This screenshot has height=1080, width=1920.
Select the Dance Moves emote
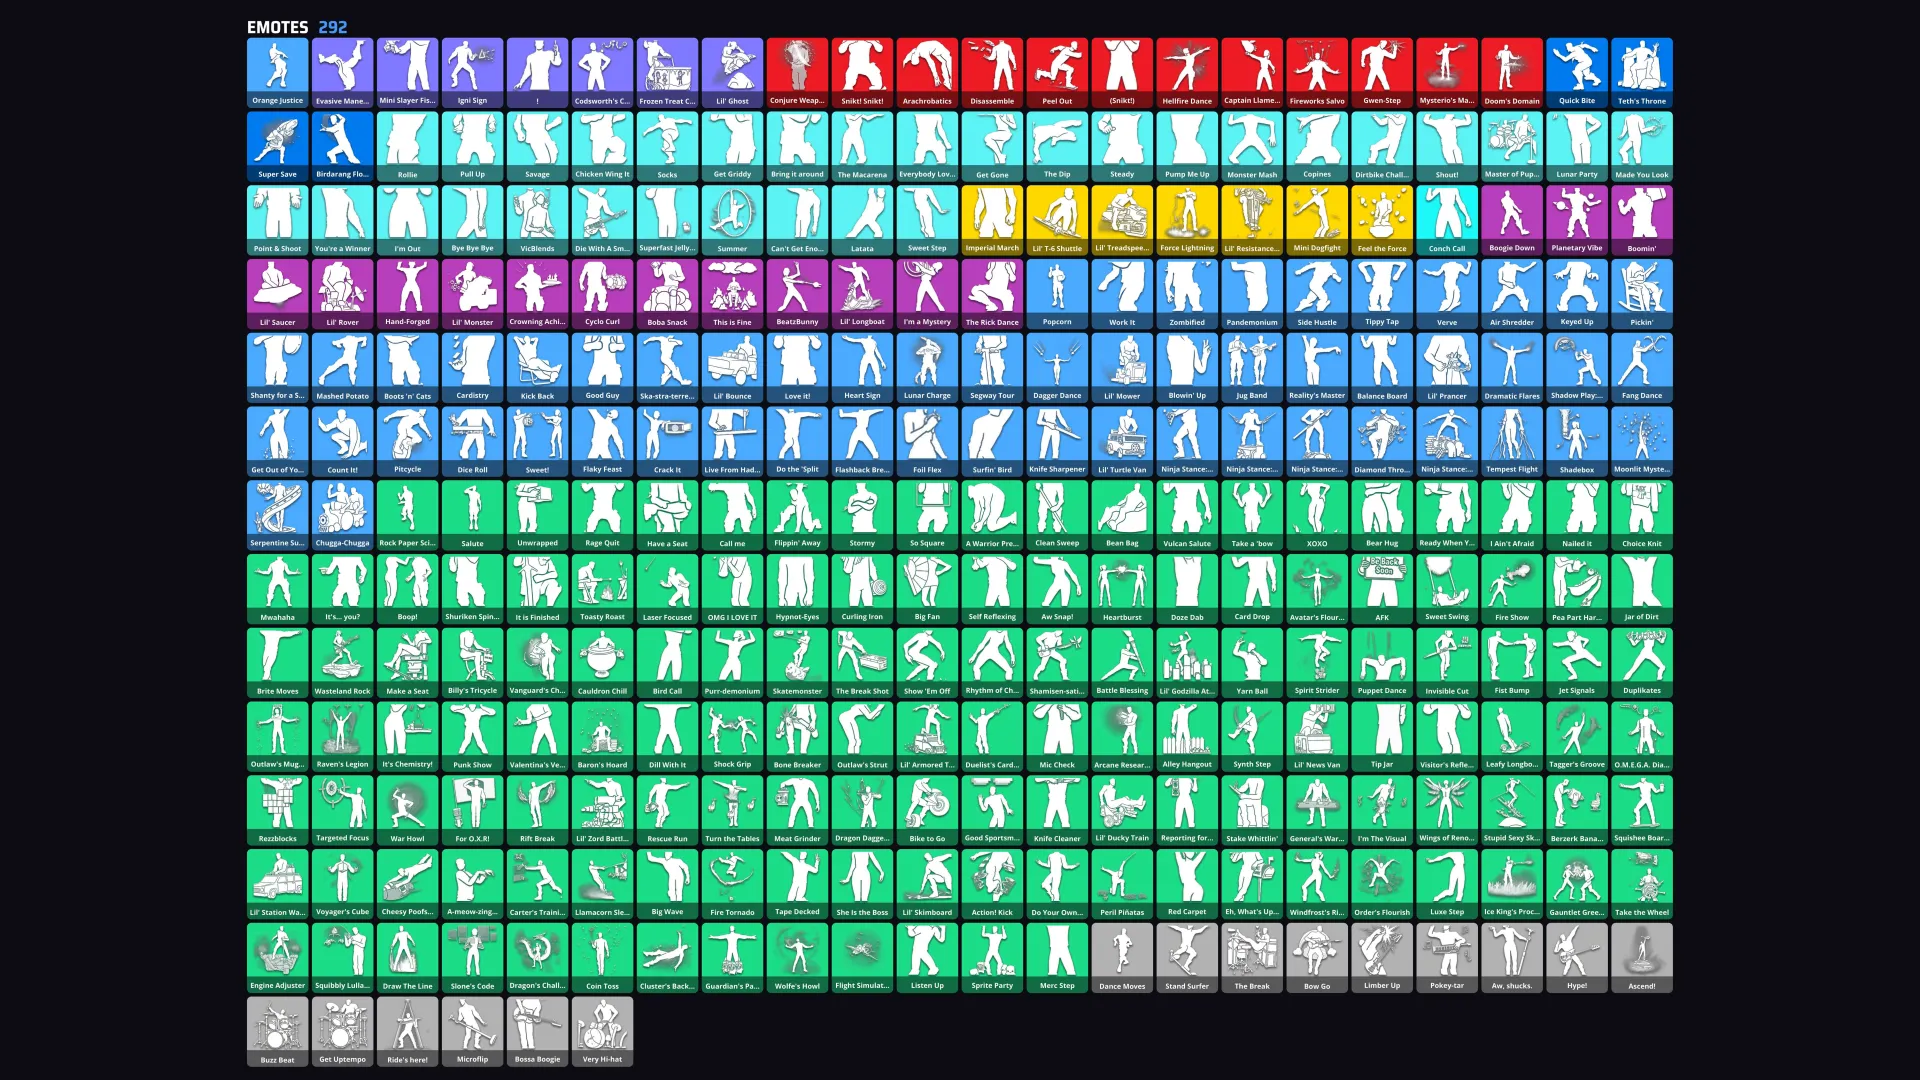pos(1122,957)
